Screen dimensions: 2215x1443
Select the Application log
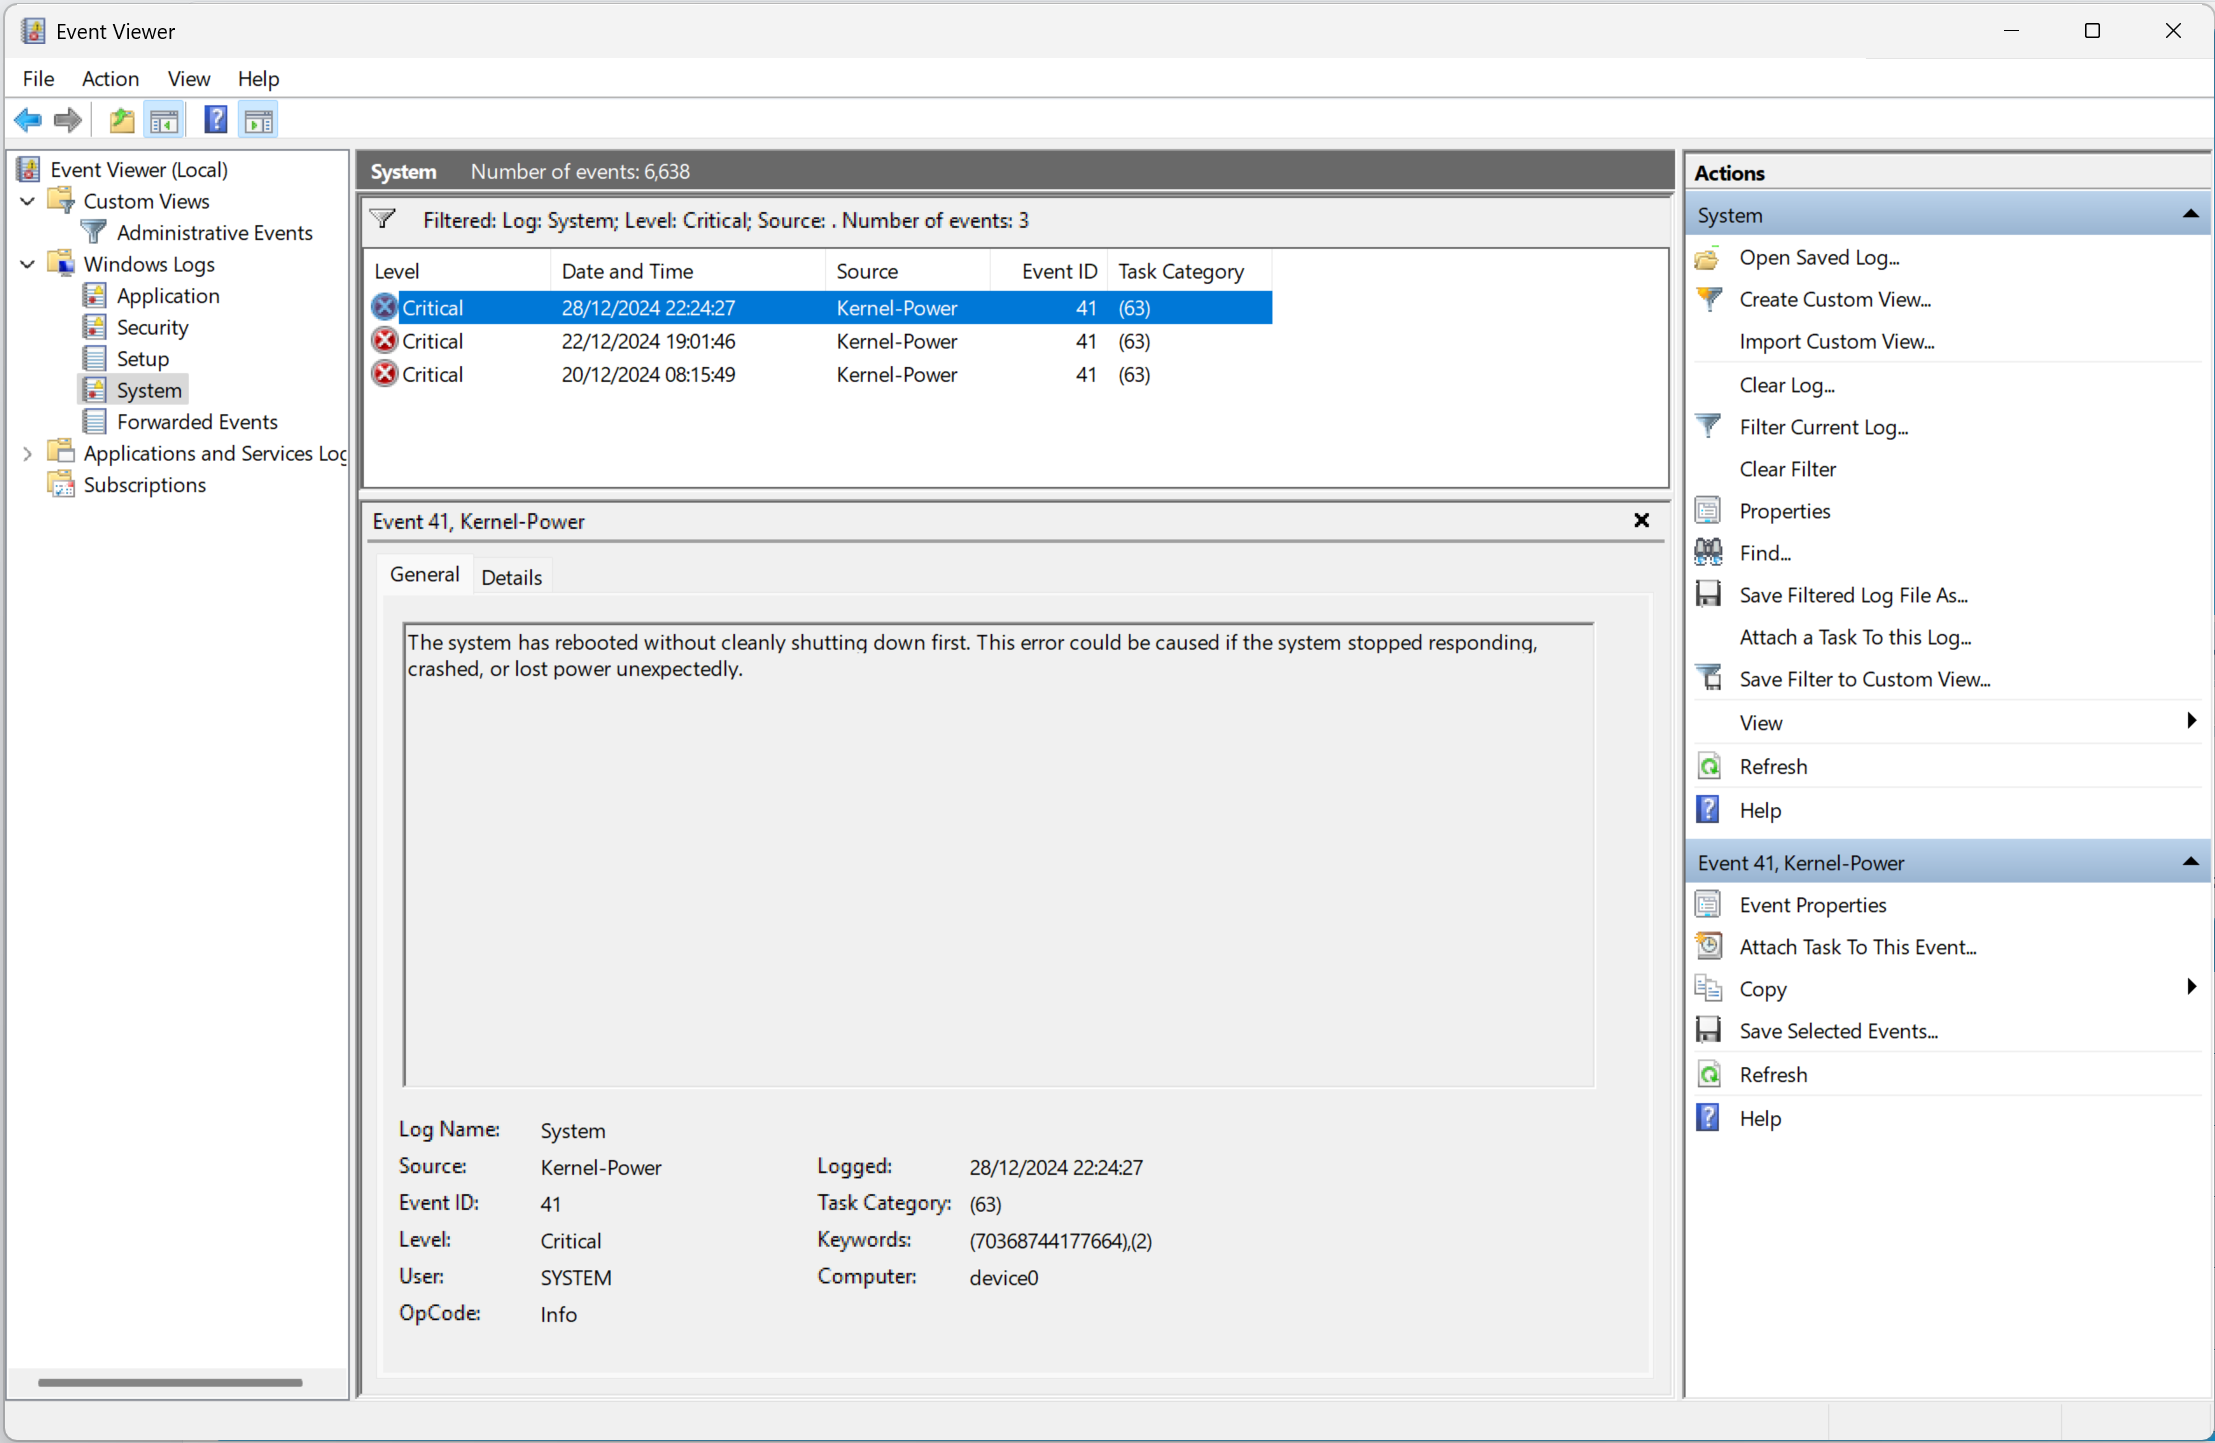[x=168, y=295]
